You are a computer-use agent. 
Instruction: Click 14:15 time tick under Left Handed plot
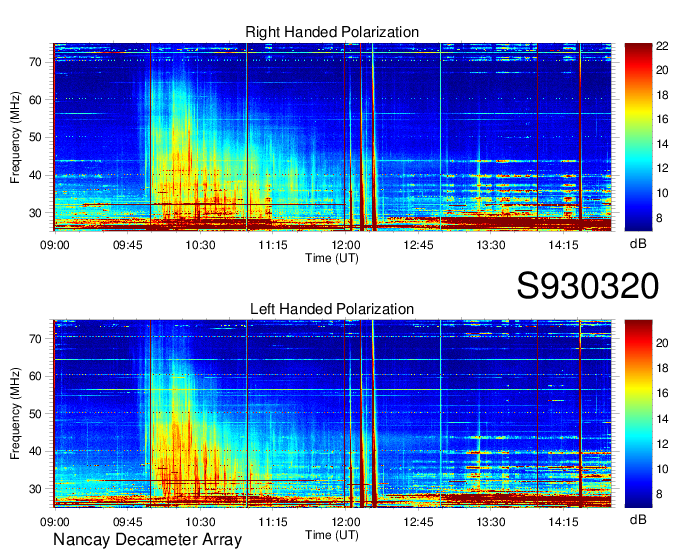563,522
